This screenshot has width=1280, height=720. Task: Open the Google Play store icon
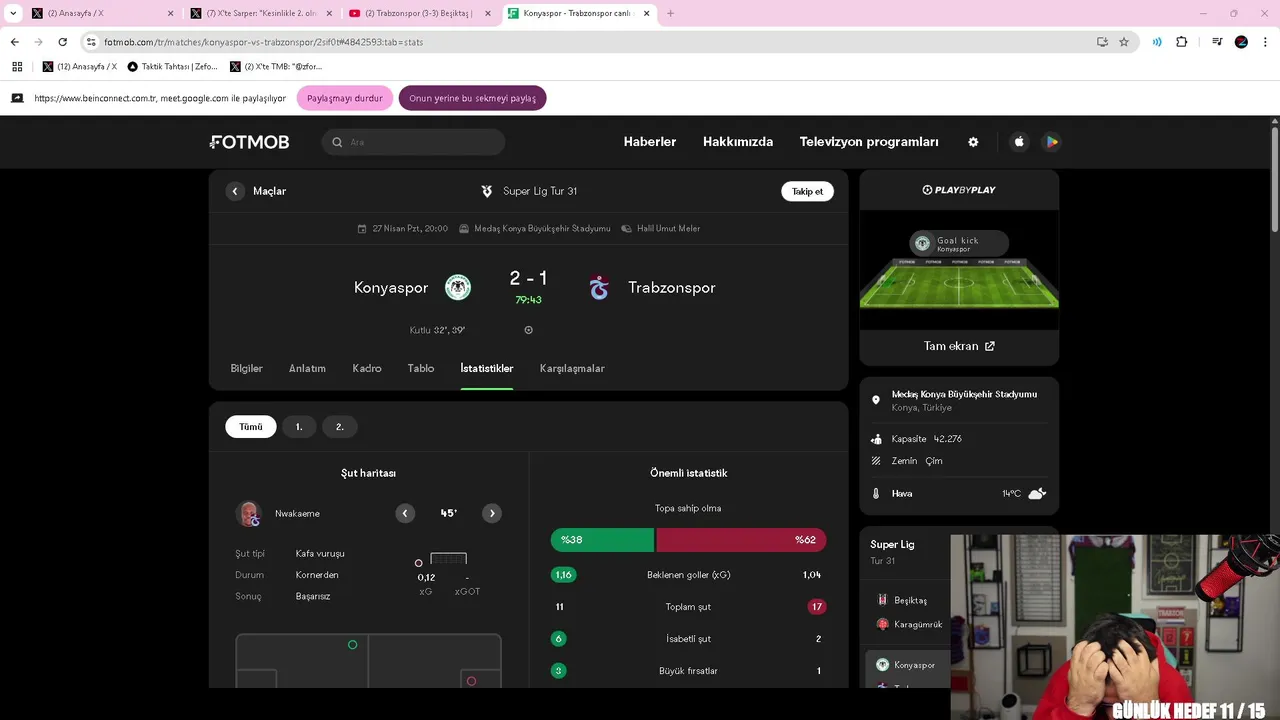point(1051,142)
